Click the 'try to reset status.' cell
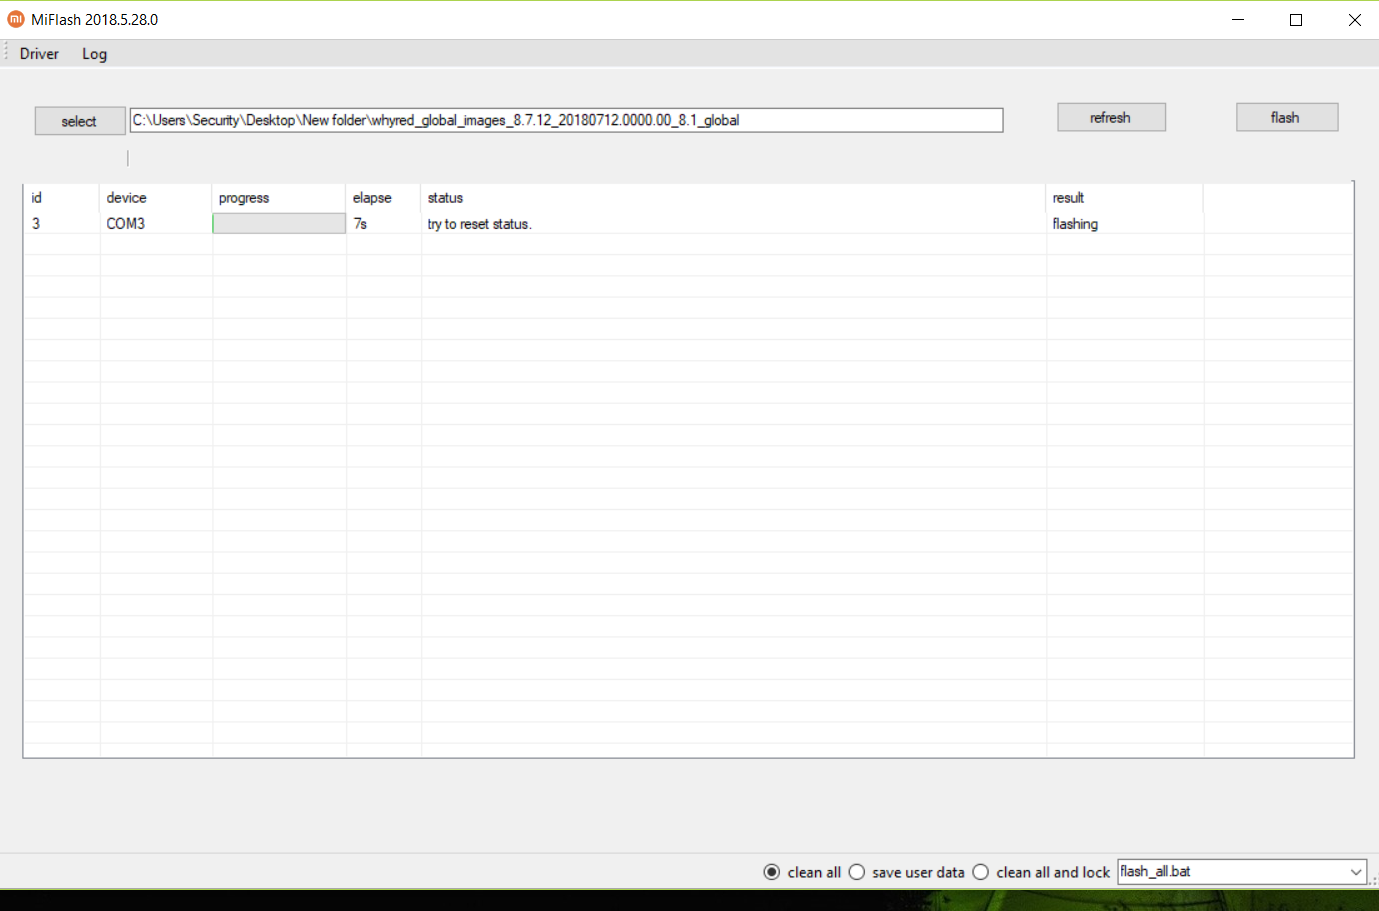 pos(733,224)
